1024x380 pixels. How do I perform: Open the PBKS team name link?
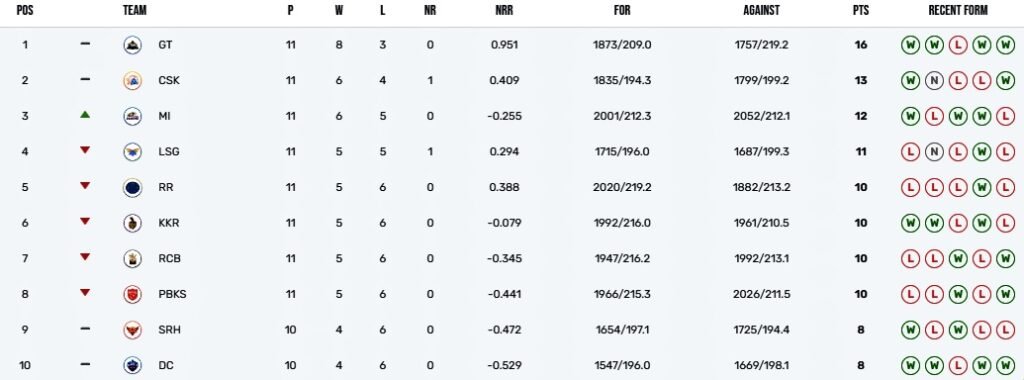point(172,294)
